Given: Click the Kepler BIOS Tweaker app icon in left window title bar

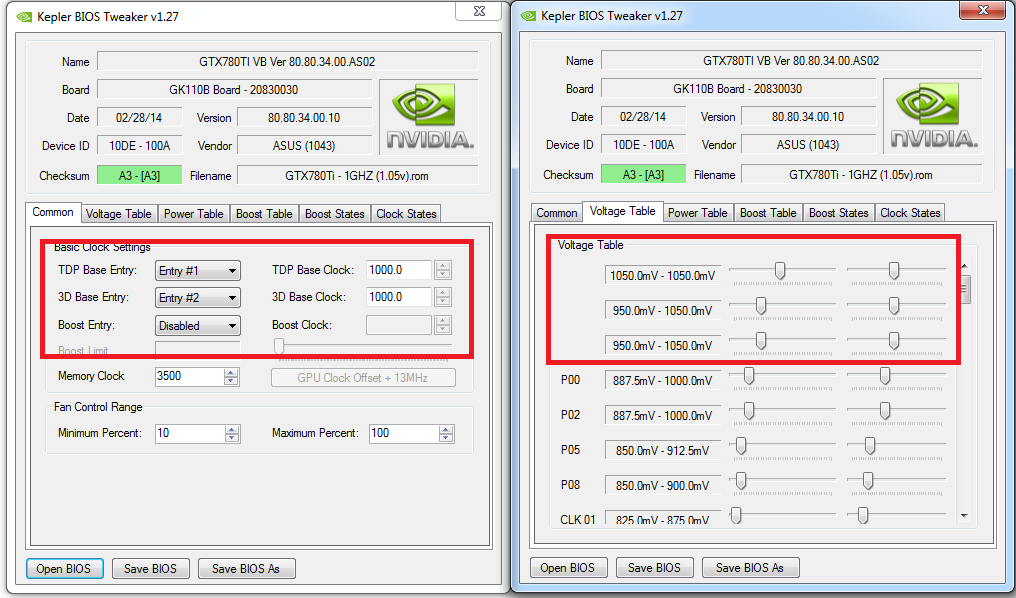Looking at the screenshot, I should (25, 17).
